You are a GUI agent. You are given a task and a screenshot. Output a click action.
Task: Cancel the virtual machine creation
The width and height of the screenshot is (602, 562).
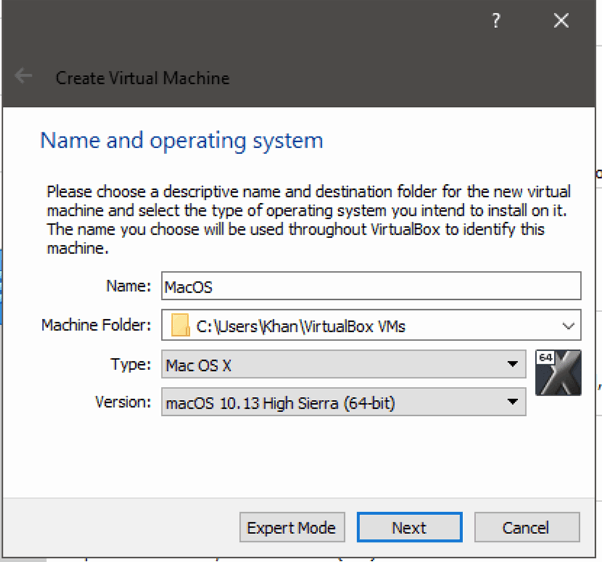tap(526, 528)
